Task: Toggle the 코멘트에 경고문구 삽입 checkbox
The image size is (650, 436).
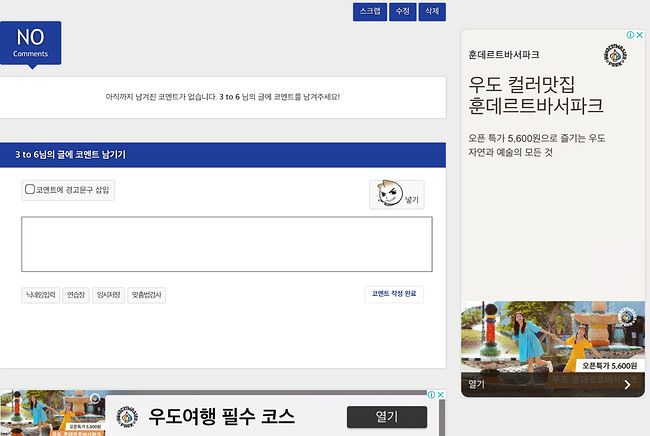Action: pos(30,189)
